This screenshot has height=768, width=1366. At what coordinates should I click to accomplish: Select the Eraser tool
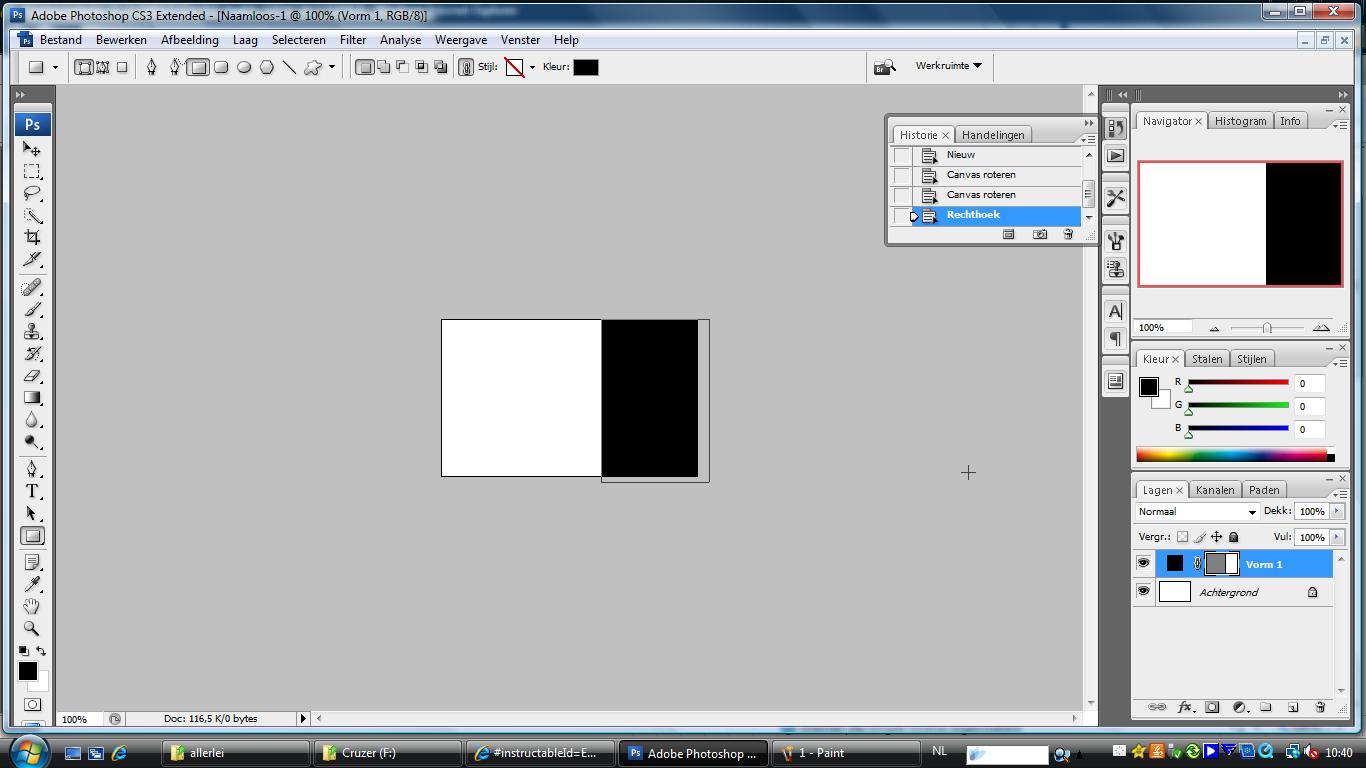point(32,376)
